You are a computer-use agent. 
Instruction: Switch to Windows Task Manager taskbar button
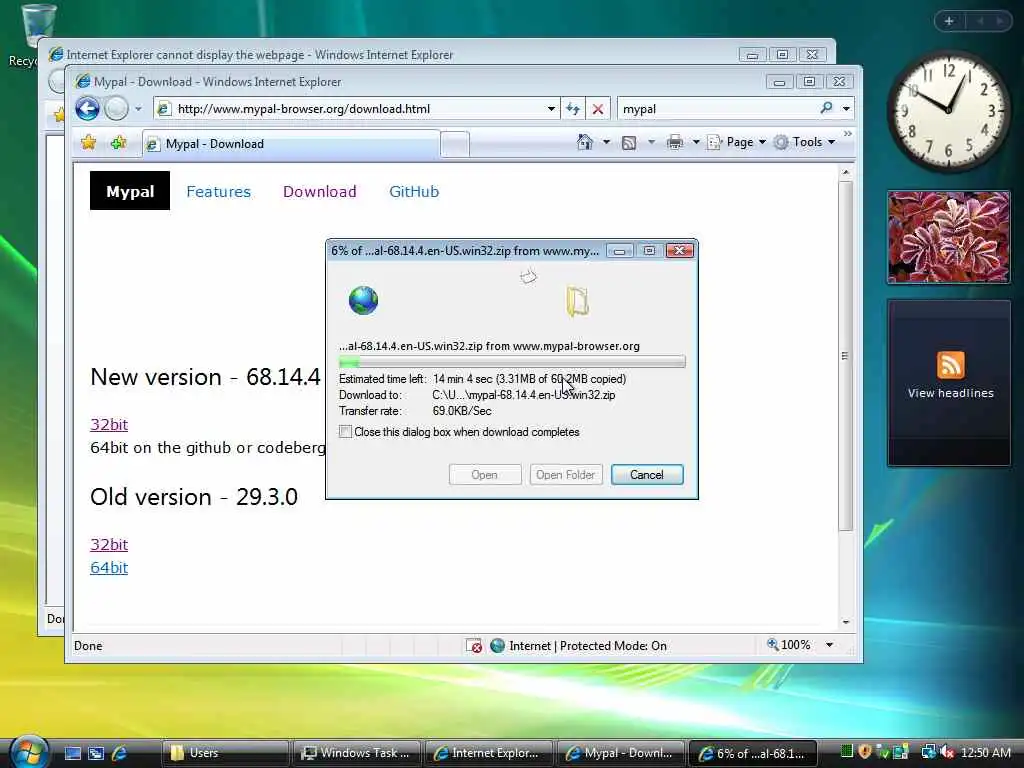[357, 753]
